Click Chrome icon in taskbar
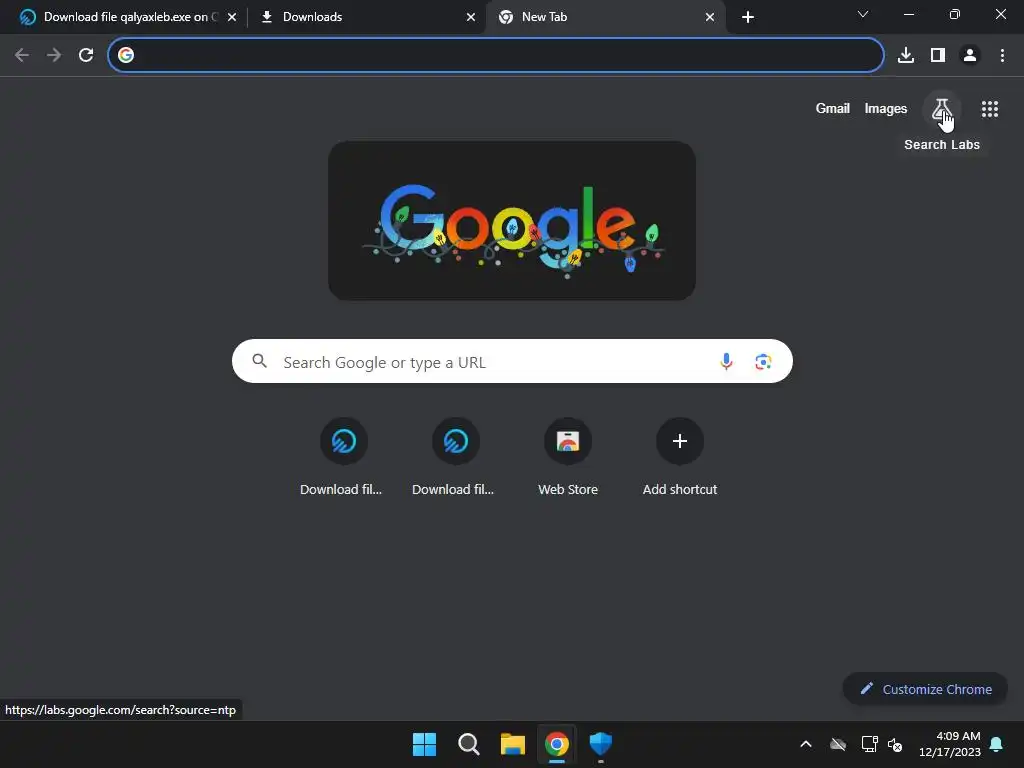Image resolution: width=1024 pixels, height=768 pixels. tap(556, 744)
